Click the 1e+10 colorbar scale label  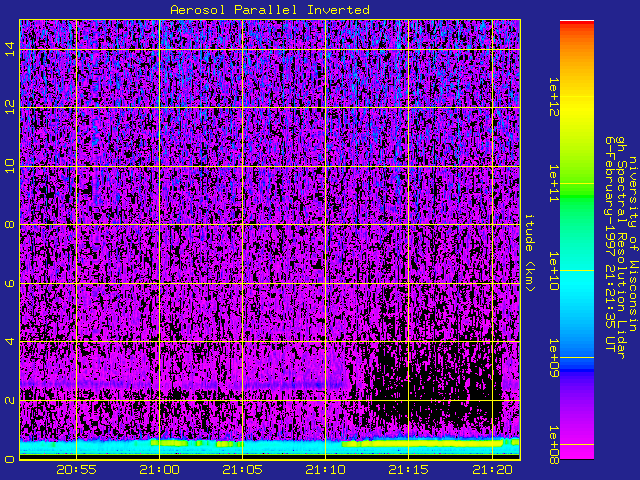(x=553, y=271)
